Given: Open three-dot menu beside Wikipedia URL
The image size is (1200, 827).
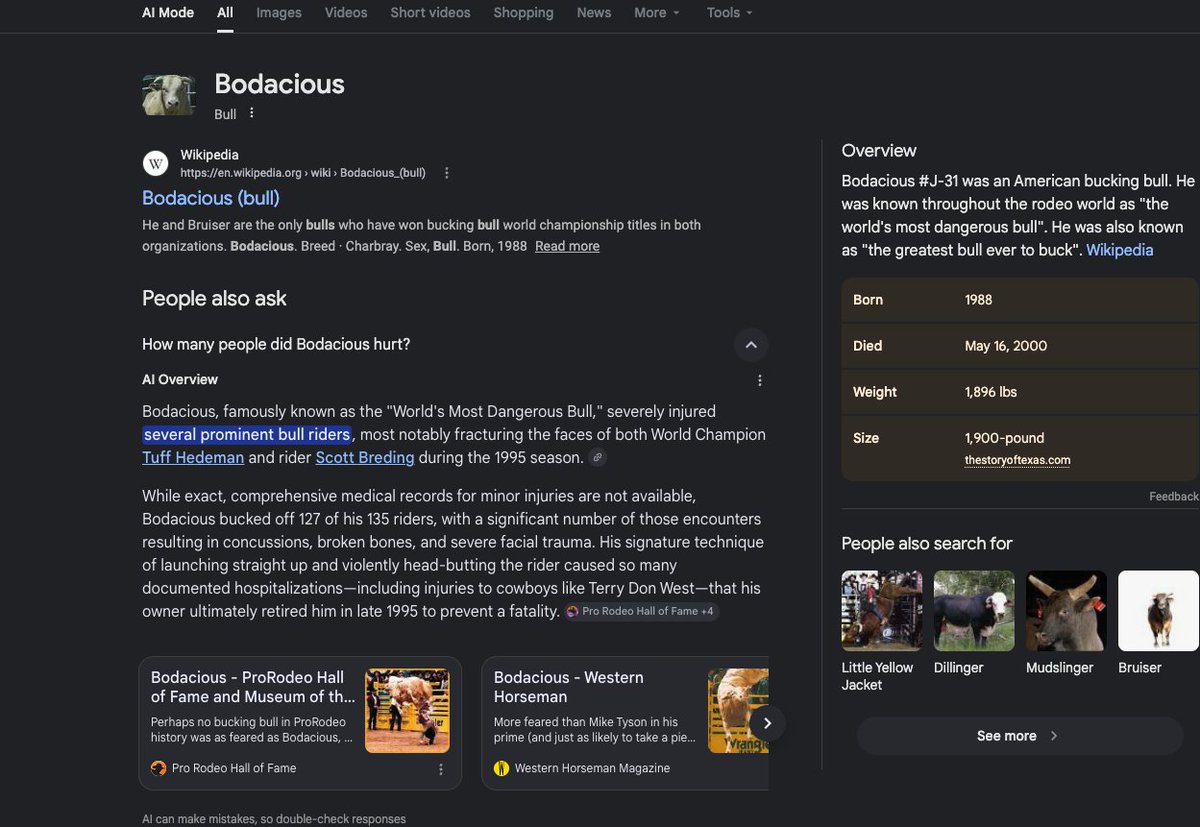Looking at the screenshot, I should pyautogui.click(x=446, y=173).
